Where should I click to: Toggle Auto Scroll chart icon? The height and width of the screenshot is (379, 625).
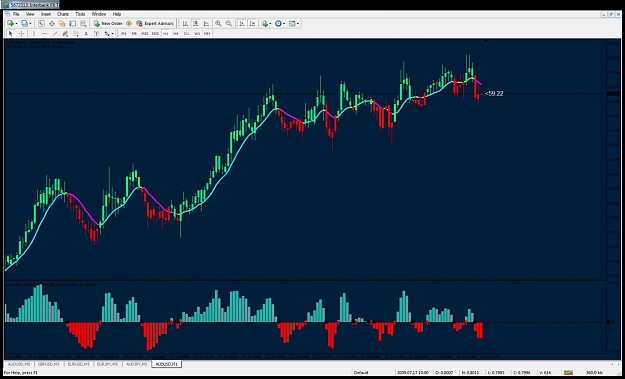tap(242, 24)
